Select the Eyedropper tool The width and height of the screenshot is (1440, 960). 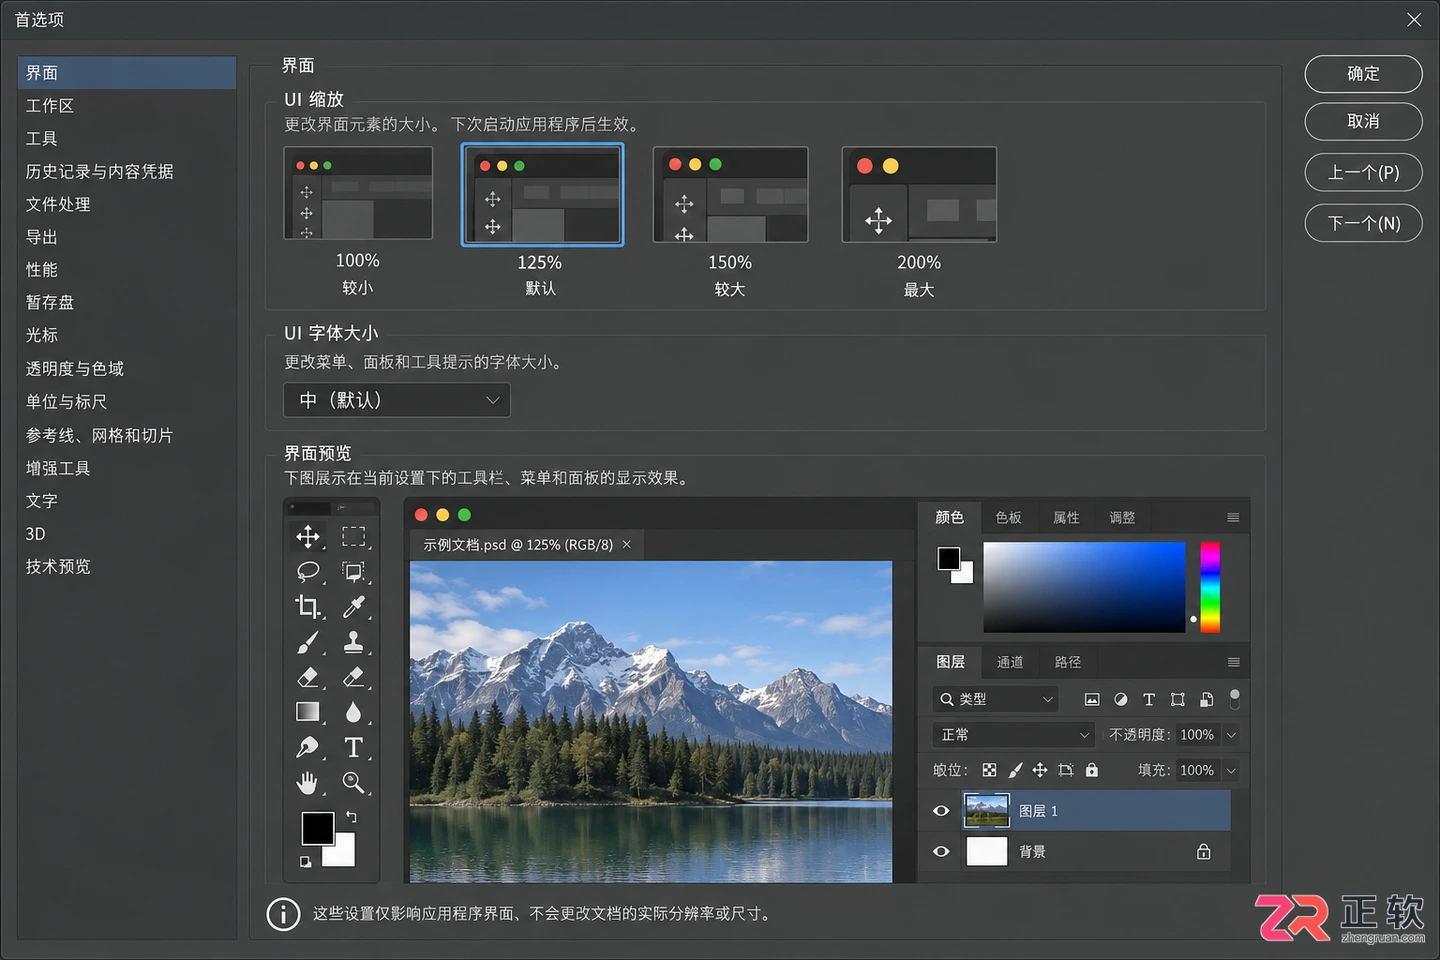tap(353, 607)
